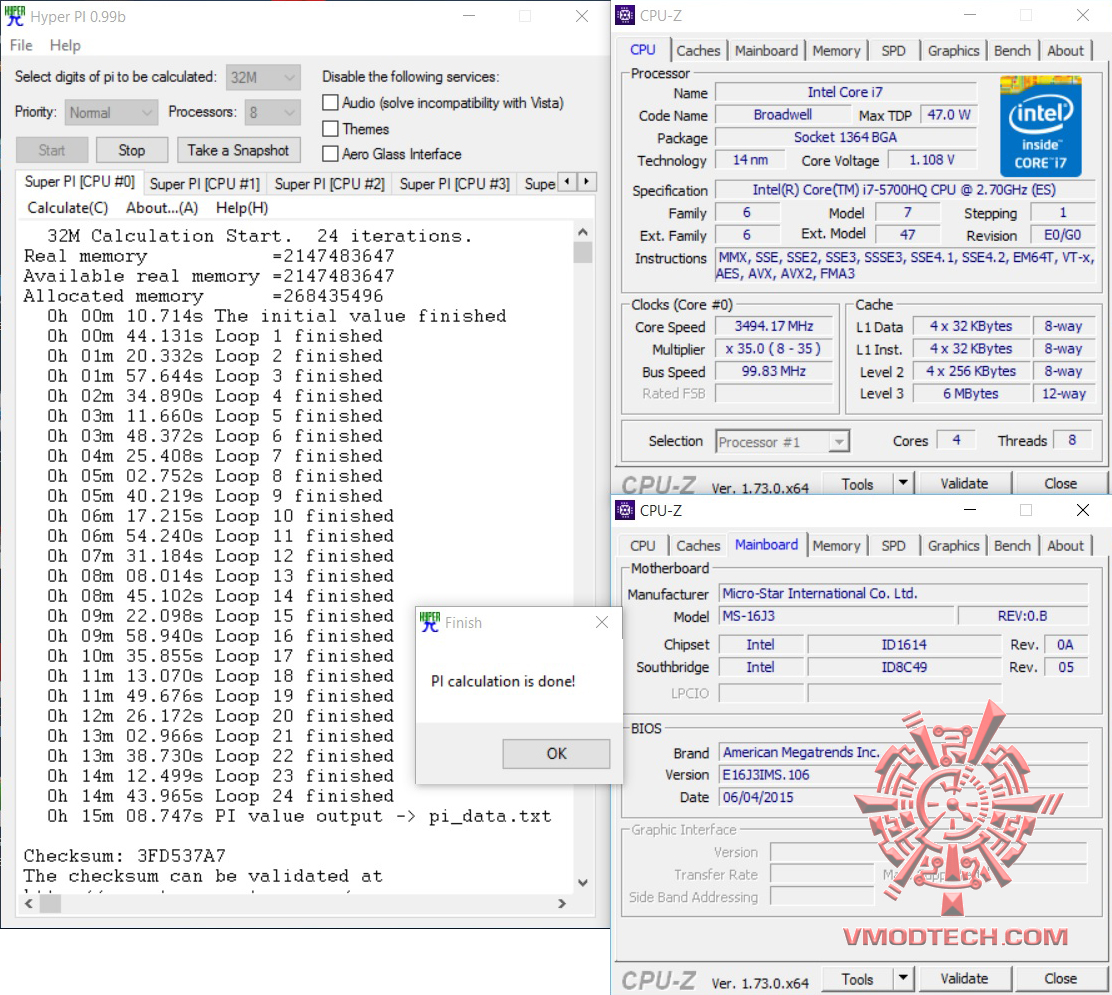Toggle the Themes checkbox
This screenshot has width=1112, height=995.
[330, 128]
